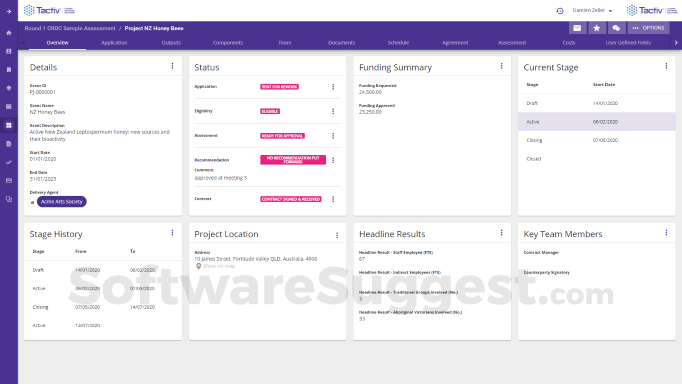The width and height of the screenshot is (682, 384).
Task: Open Headline Results card kebab menu
Action: [501, 233]
